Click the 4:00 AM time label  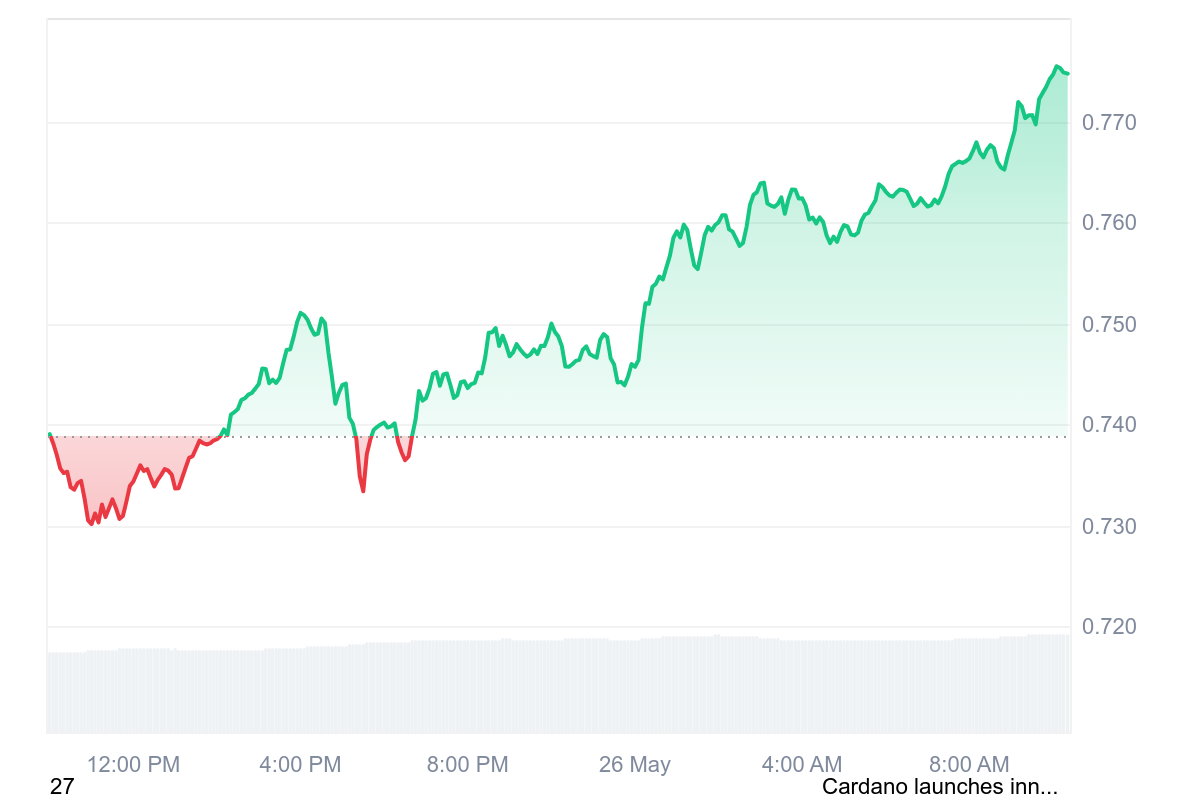tap(802, 765)
